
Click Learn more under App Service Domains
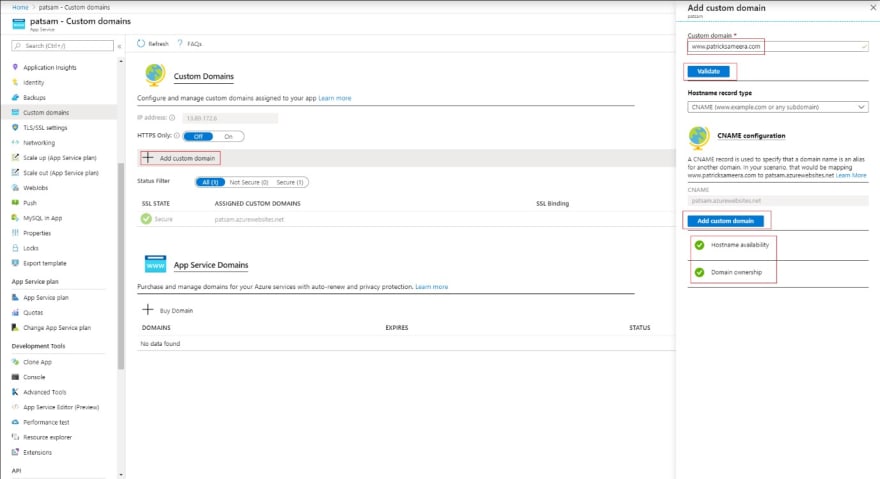click(432, 287)
